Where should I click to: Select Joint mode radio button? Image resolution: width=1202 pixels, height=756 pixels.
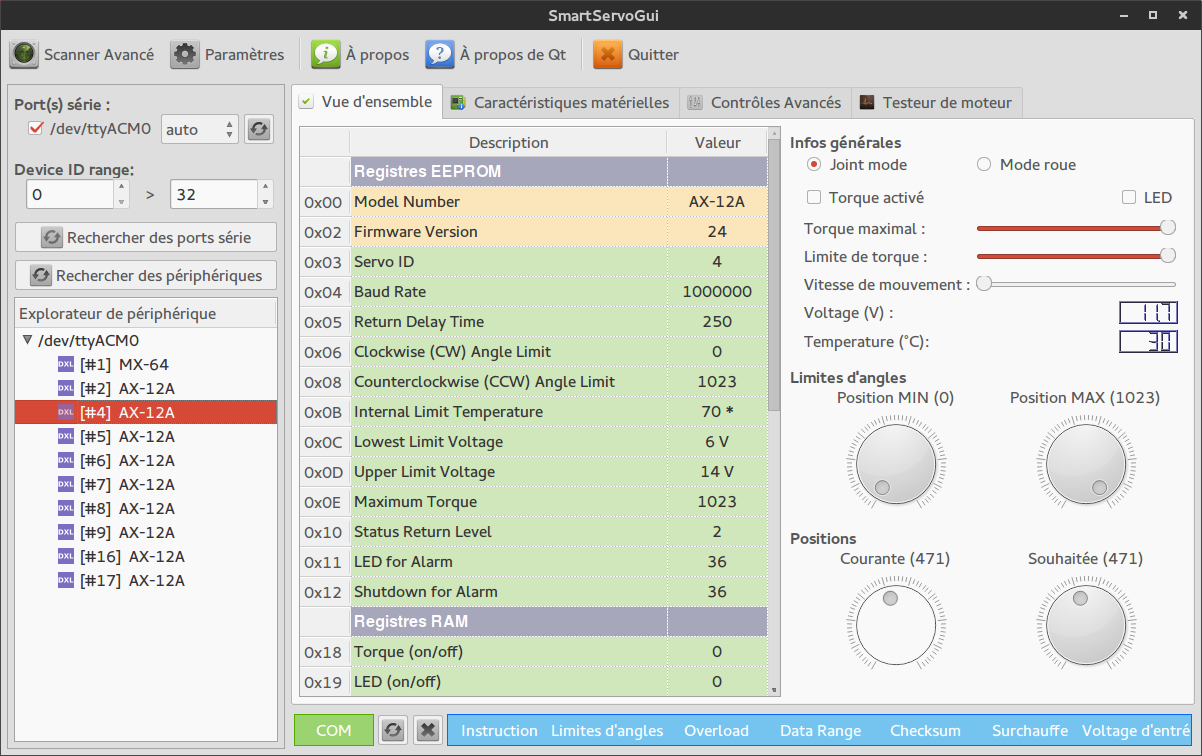pos(814,164)
